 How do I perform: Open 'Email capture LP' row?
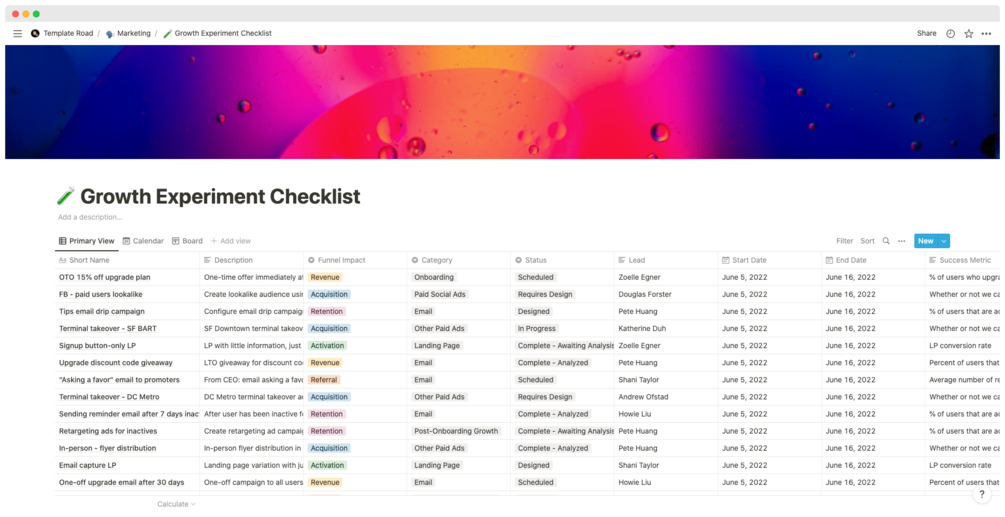(88, 465)
